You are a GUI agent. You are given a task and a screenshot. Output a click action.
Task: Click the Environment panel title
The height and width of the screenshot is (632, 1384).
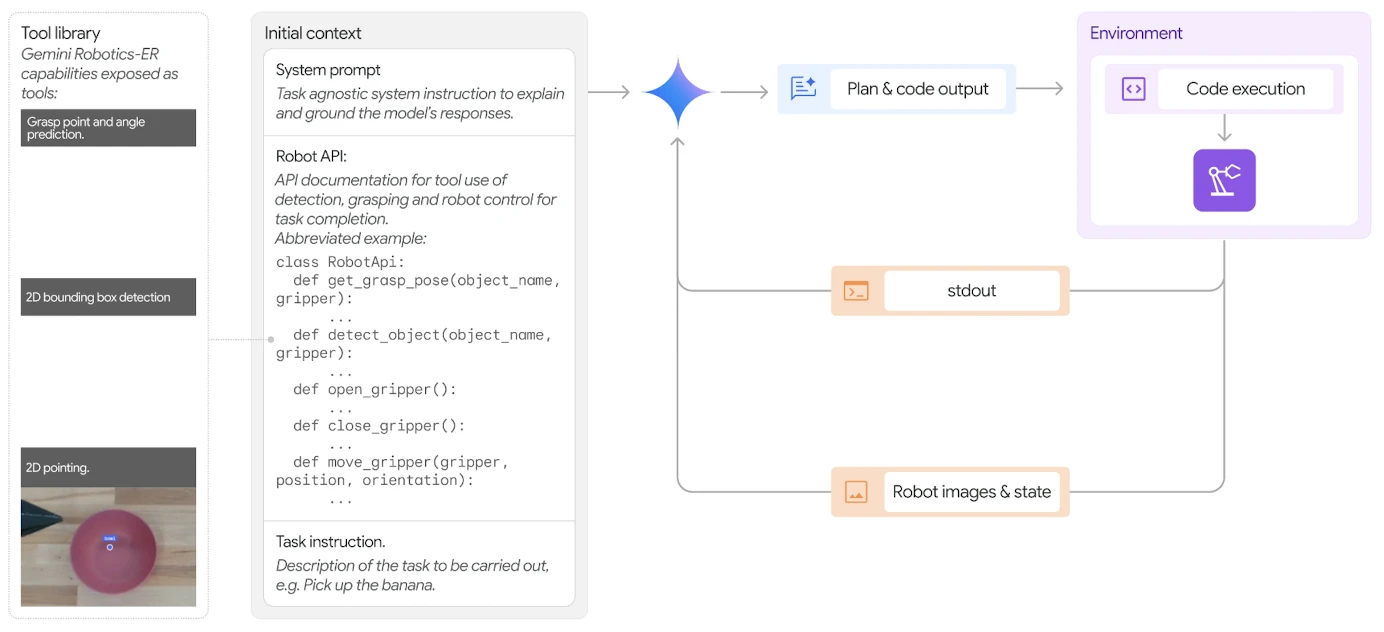(x=1136, y=33)
